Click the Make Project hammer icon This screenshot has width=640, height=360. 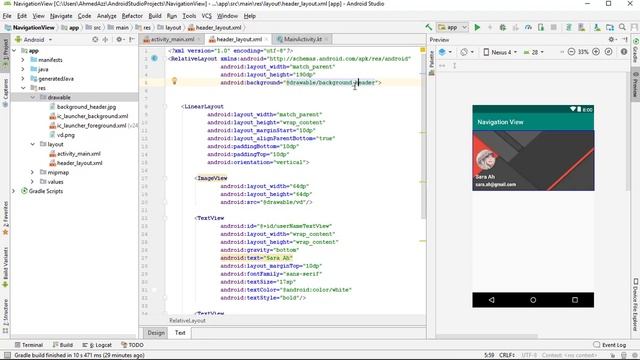[429, 27]
